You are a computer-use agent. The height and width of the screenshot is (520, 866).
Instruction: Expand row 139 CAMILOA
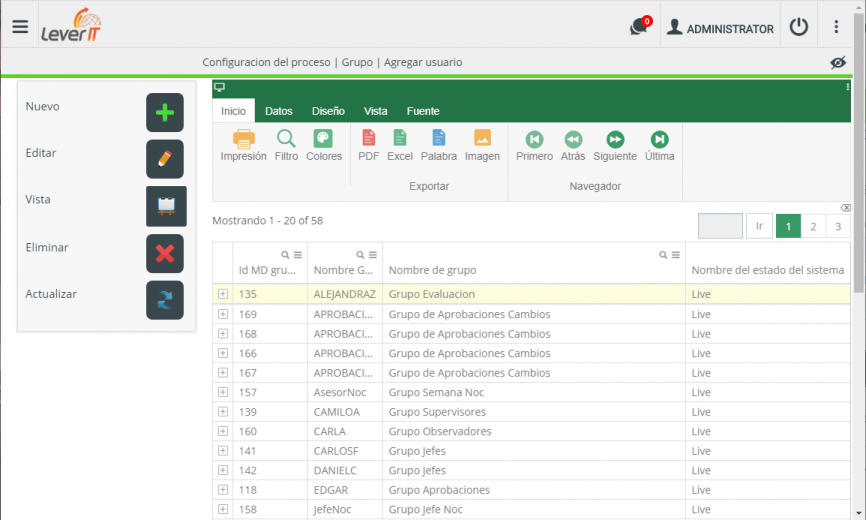[x=223, y=411]
